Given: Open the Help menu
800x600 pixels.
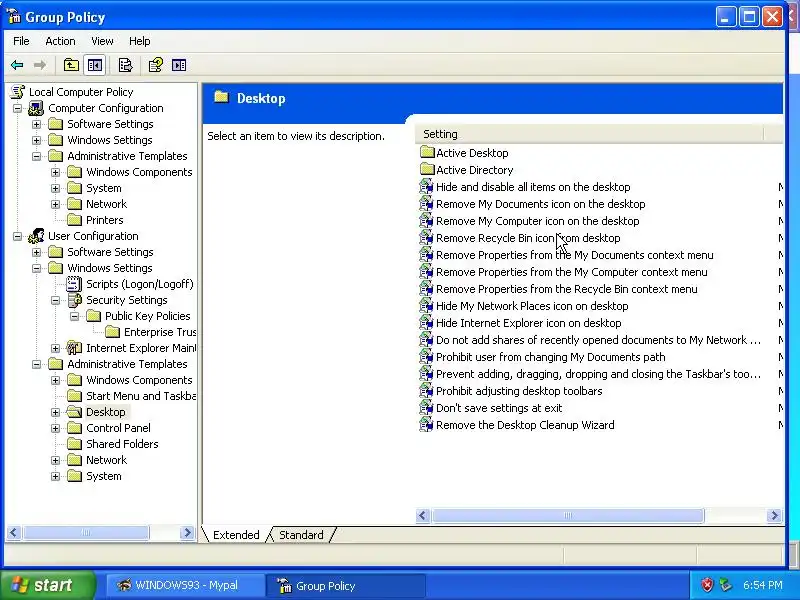Looking at the screenshot, I should coord(139,41).
